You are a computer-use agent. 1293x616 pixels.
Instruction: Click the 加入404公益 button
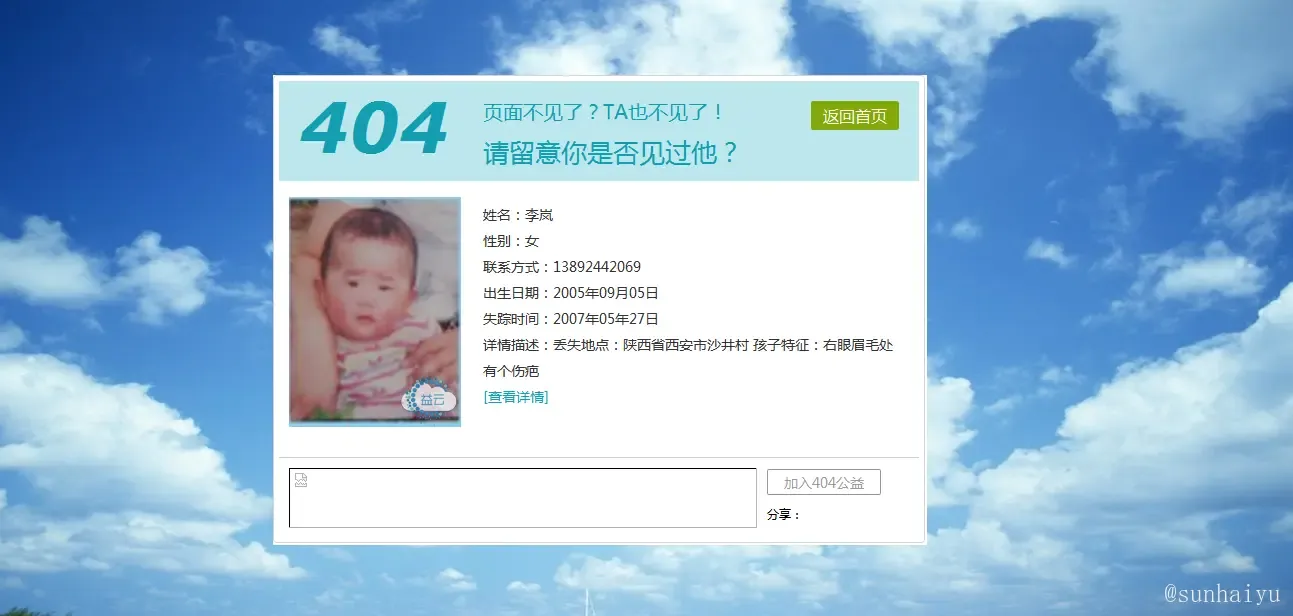(x=824, y=482)
